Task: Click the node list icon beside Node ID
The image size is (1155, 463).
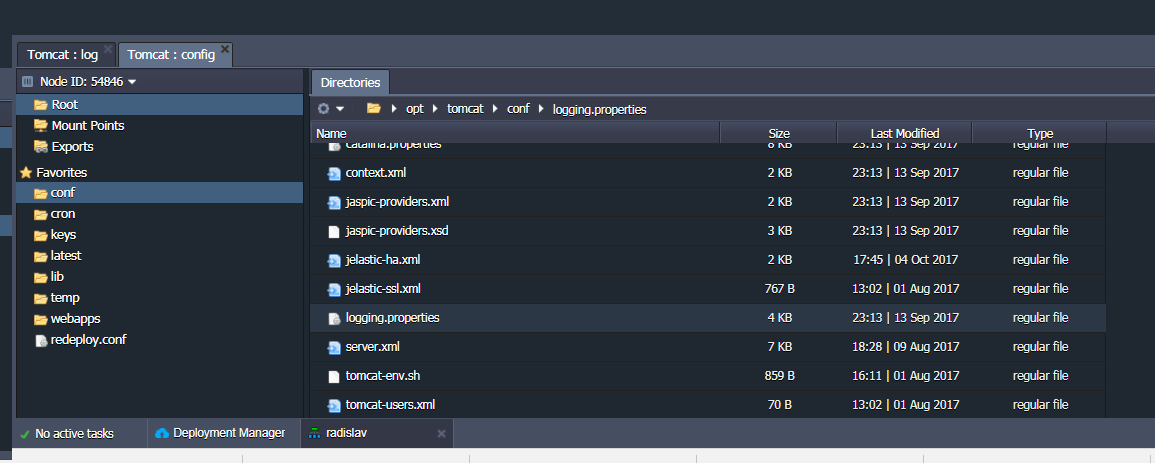Action: coord(27,81)
